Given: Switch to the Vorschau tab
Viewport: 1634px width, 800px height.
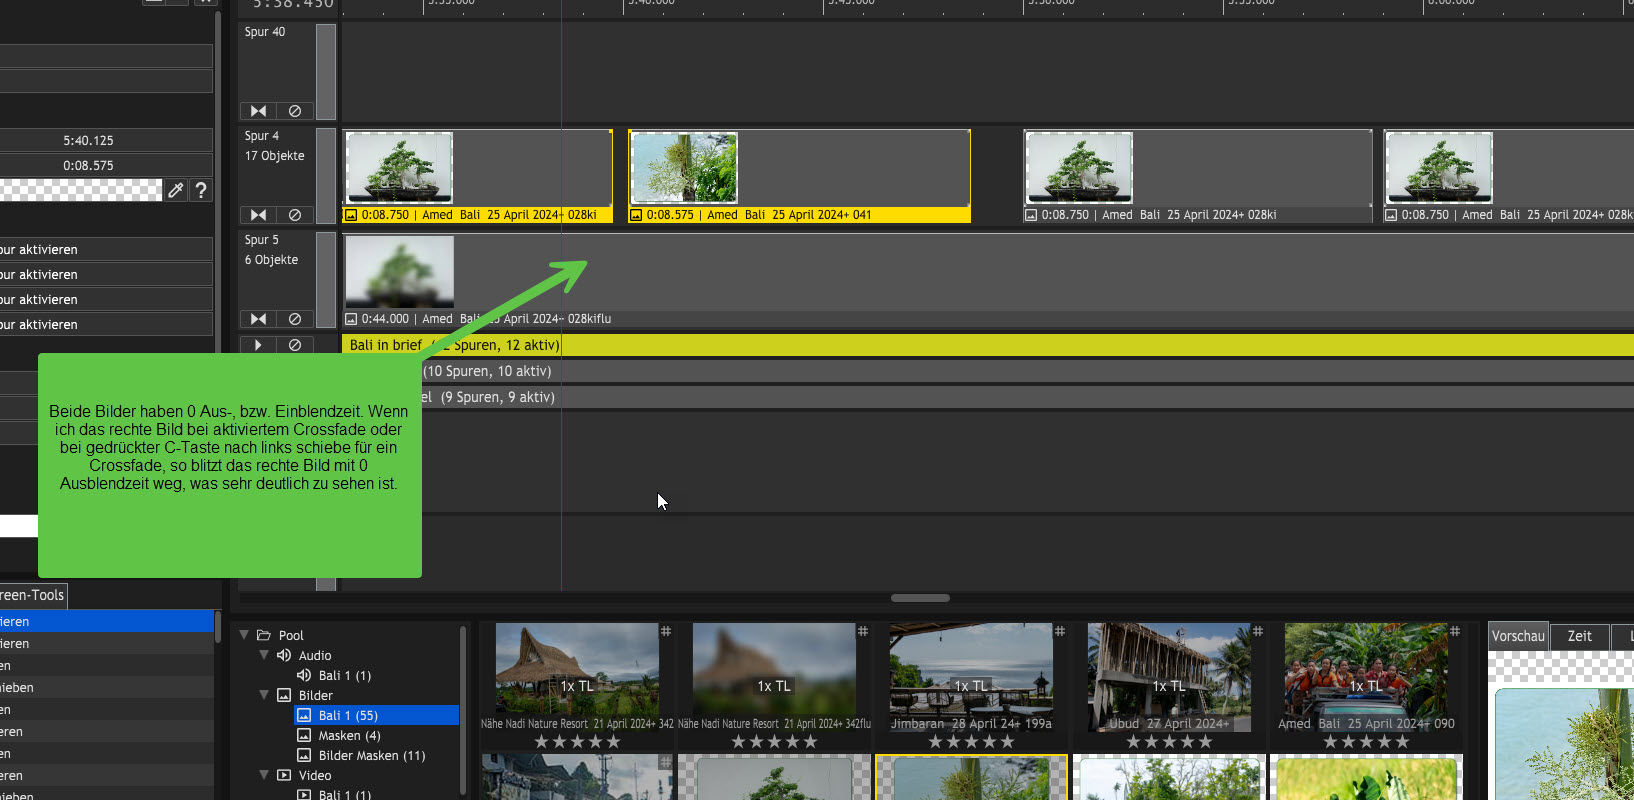Looking at the screenshot, I should (x=1518, y=636).
